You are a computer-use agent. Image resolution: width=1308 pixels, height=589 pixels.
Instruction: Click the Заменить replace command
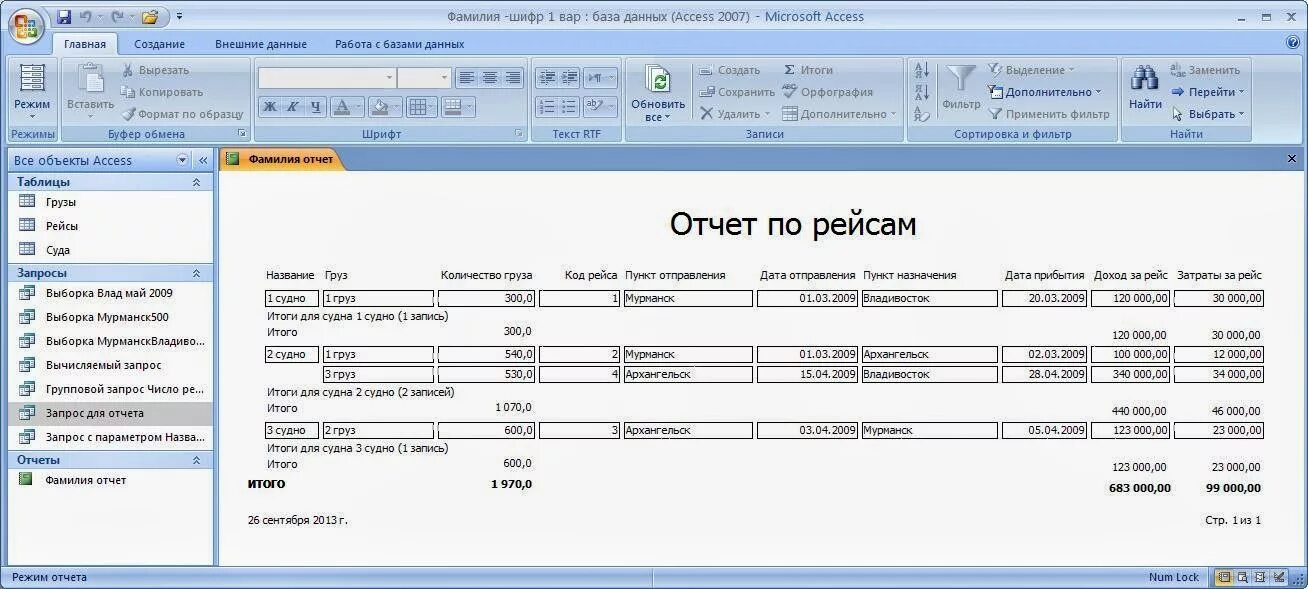click(1205, 70)
